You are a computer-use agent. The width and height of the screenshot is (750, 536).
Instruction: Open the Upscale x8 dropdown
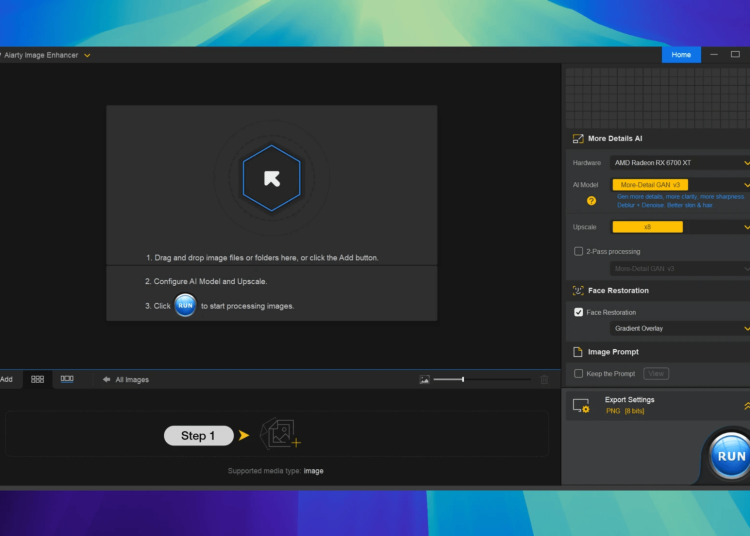click(x=680, y=227)
